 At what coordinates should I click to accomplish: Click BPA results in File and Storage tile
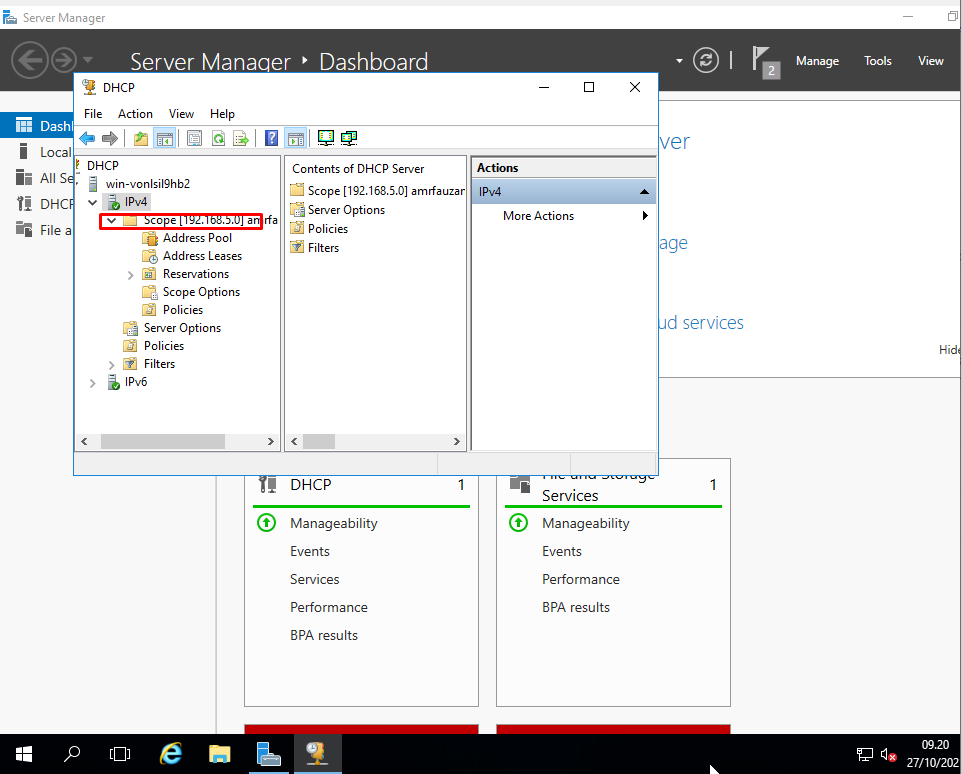[576, 607]
